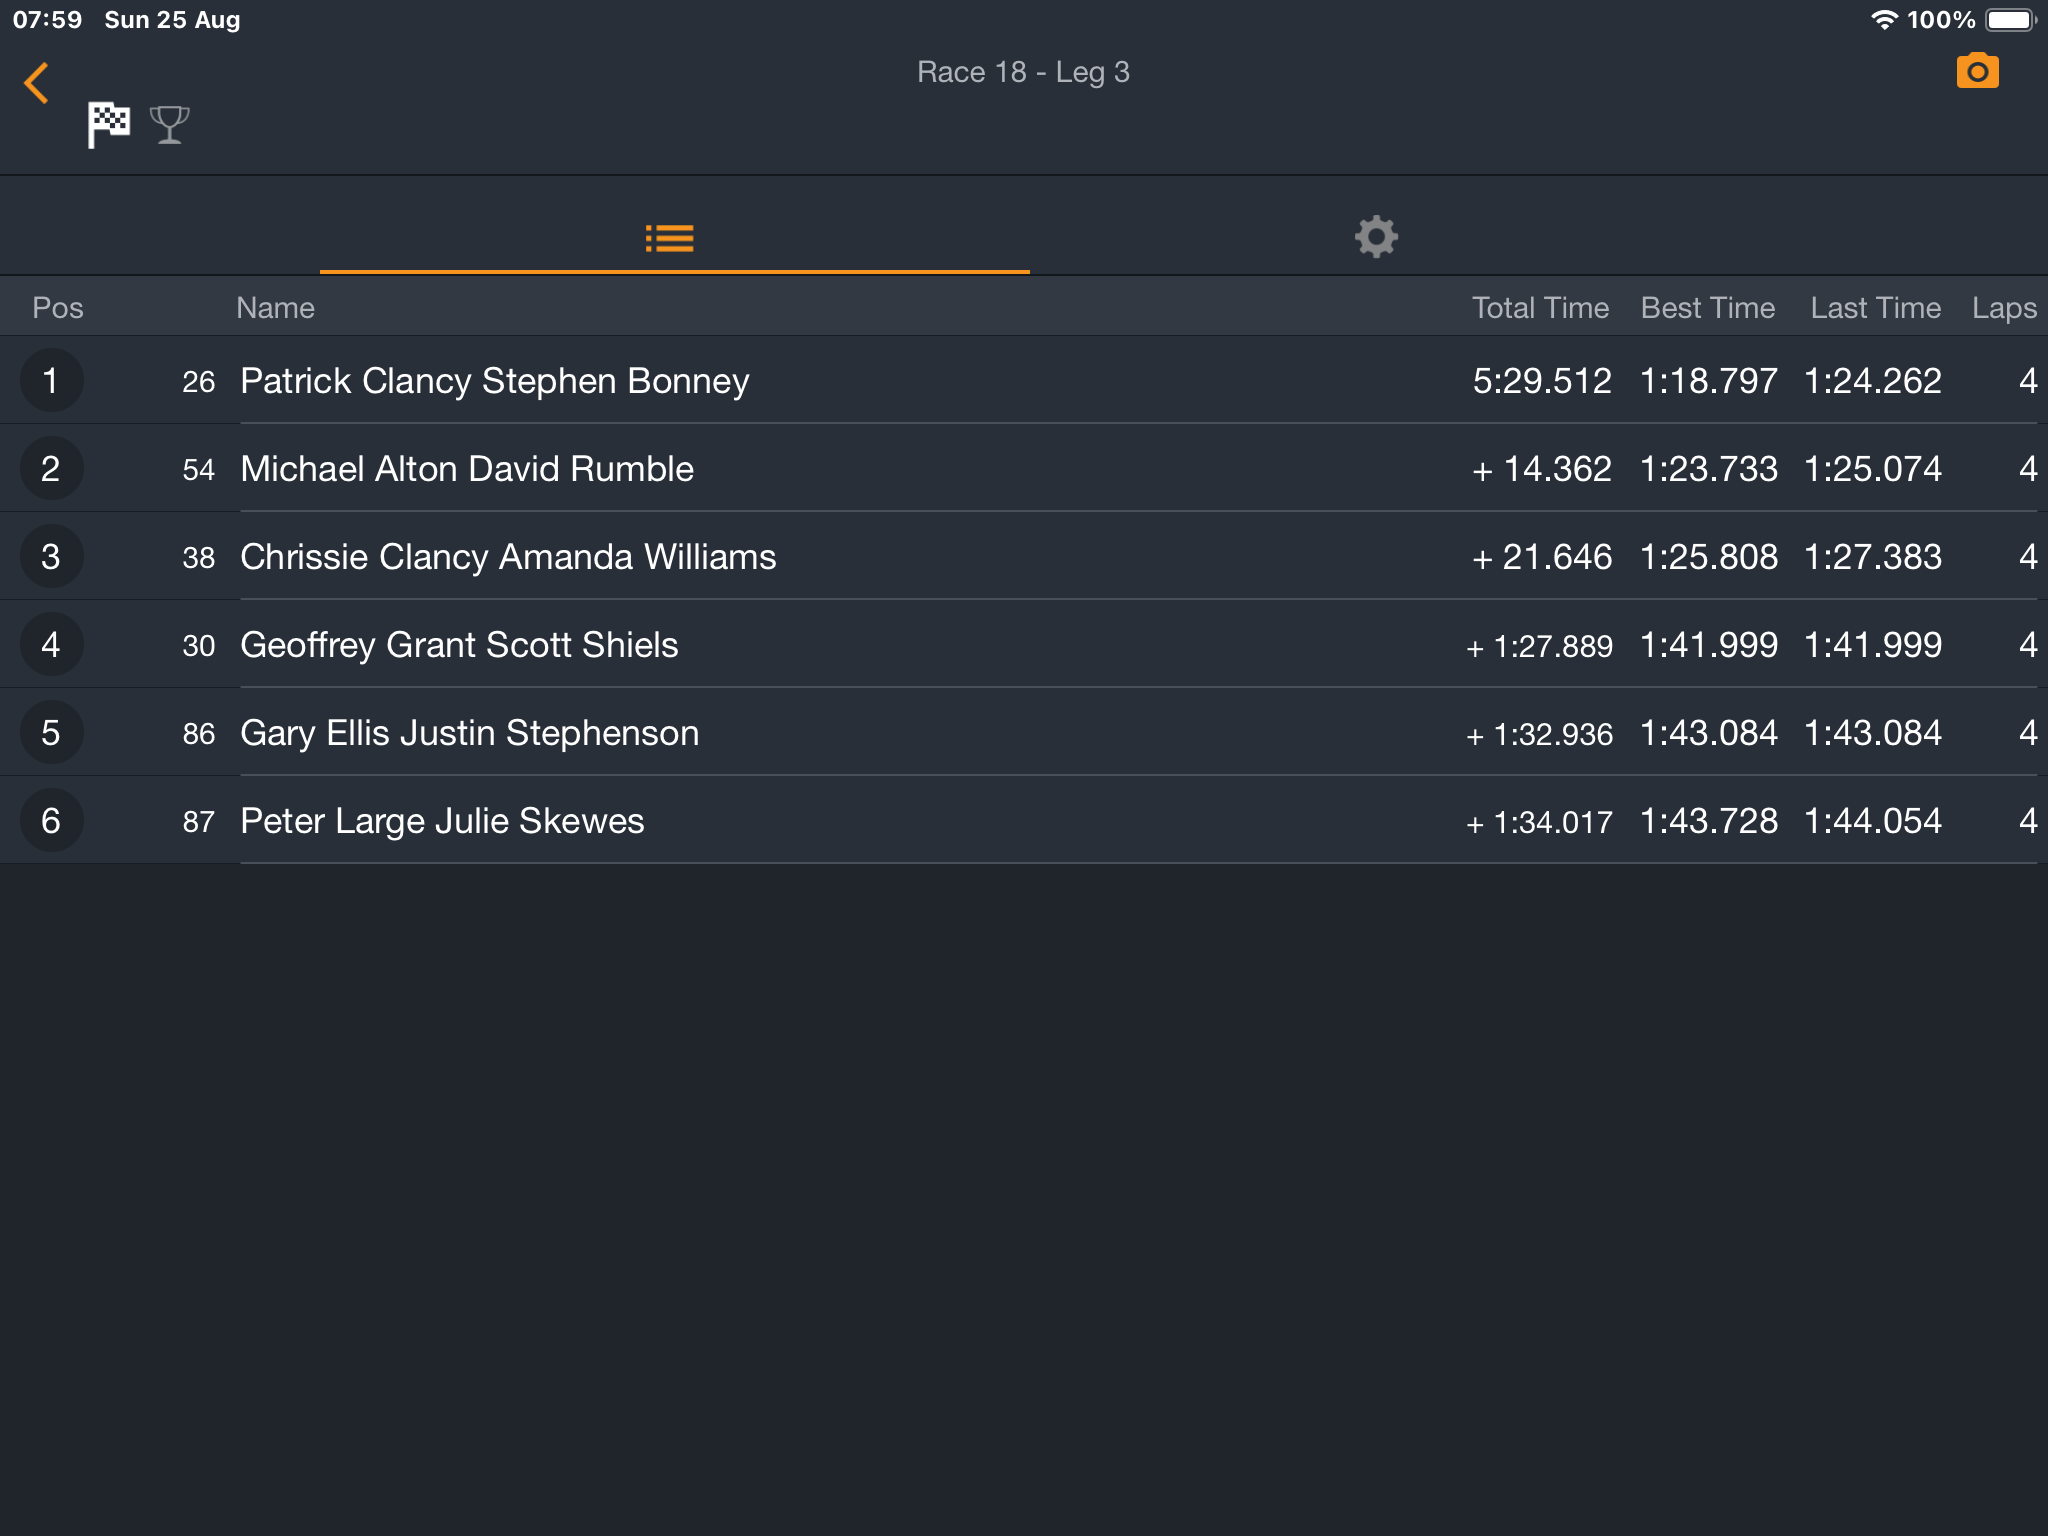Click car number 87

click(199, 822)
